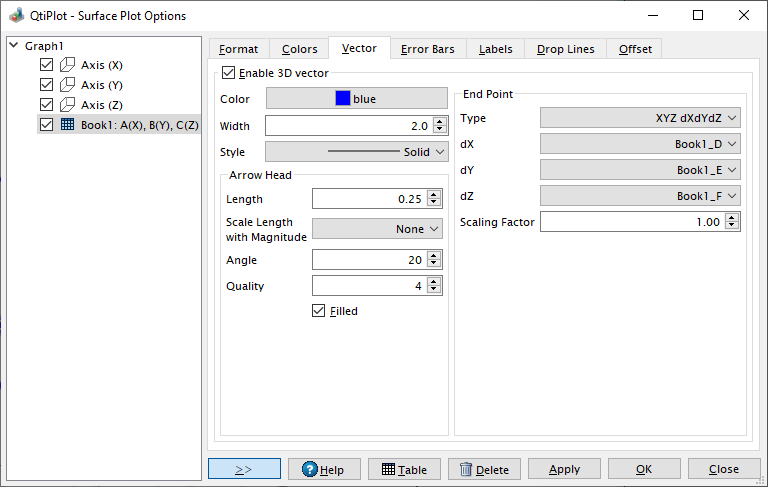Click the QtiPlot app icon in title bar
768x487 pixels.
point(15,15)
